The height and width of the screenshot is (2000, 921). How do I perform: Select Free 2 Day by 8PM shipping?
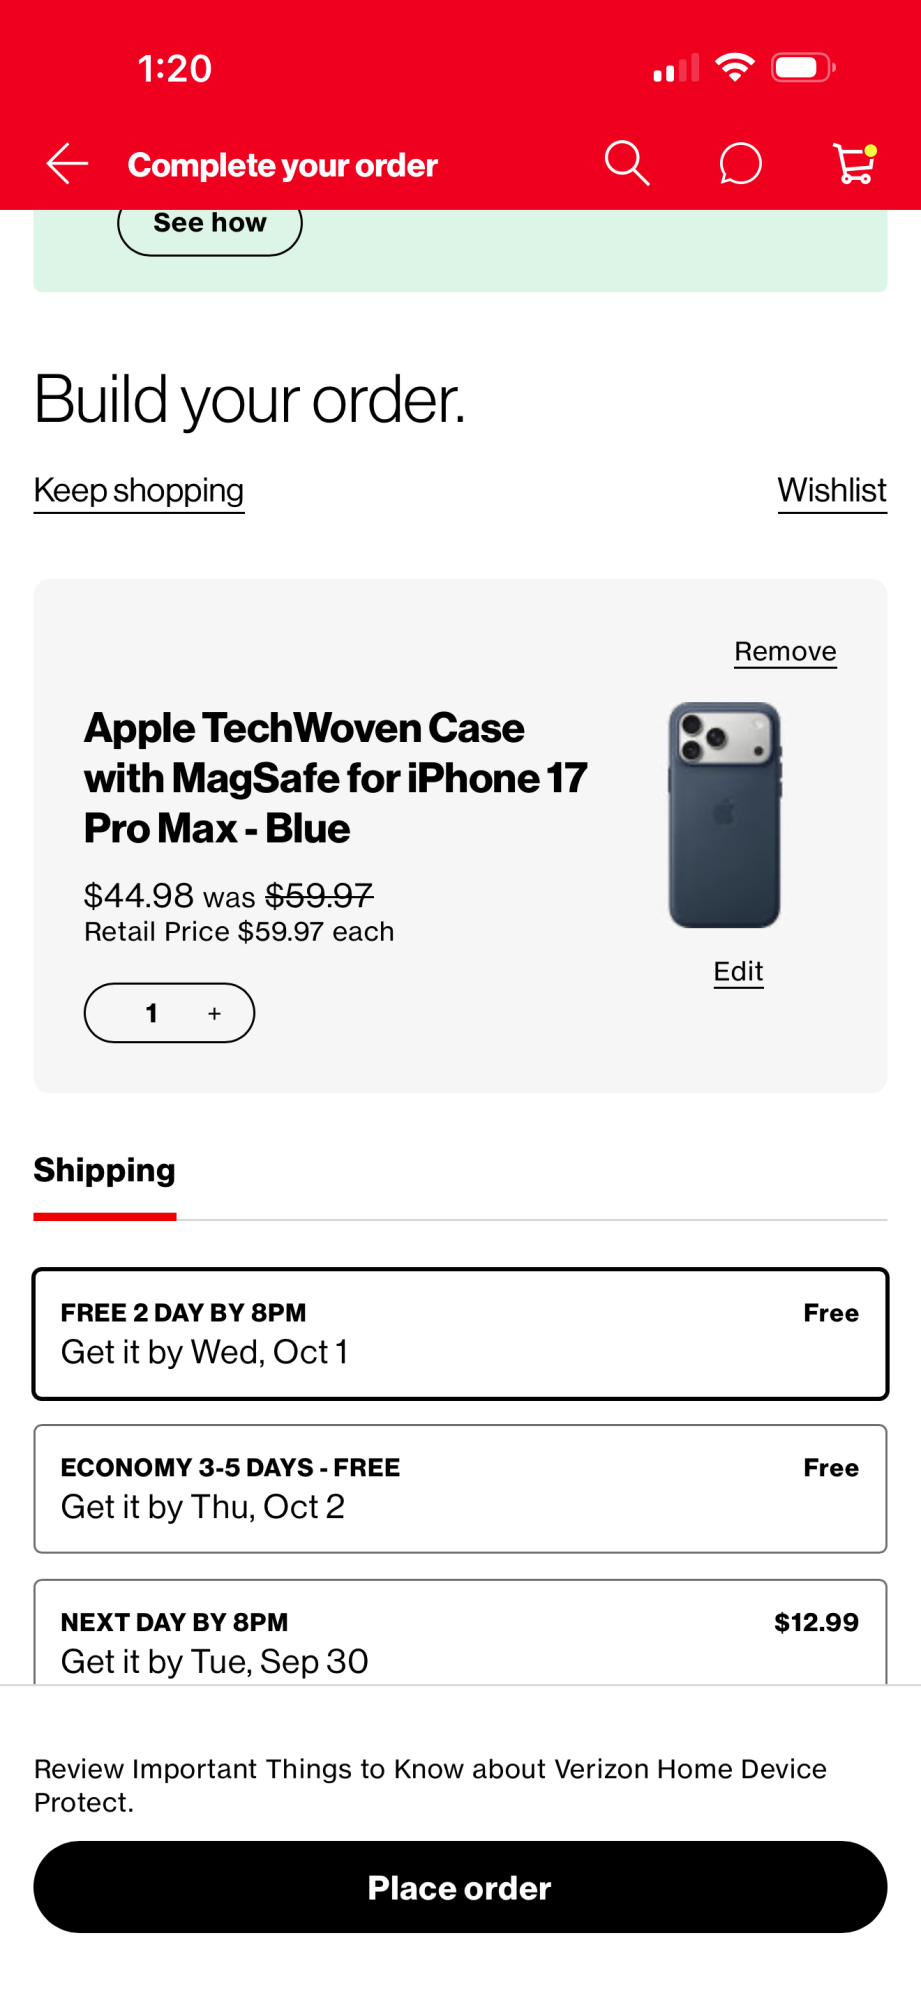point(460,1333)
